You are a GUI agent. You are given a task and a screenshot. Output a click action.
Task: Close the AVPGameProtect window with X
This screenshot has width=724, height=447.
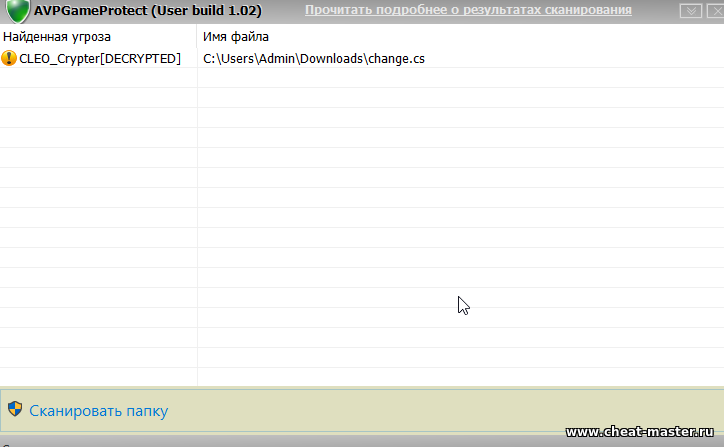712,10
